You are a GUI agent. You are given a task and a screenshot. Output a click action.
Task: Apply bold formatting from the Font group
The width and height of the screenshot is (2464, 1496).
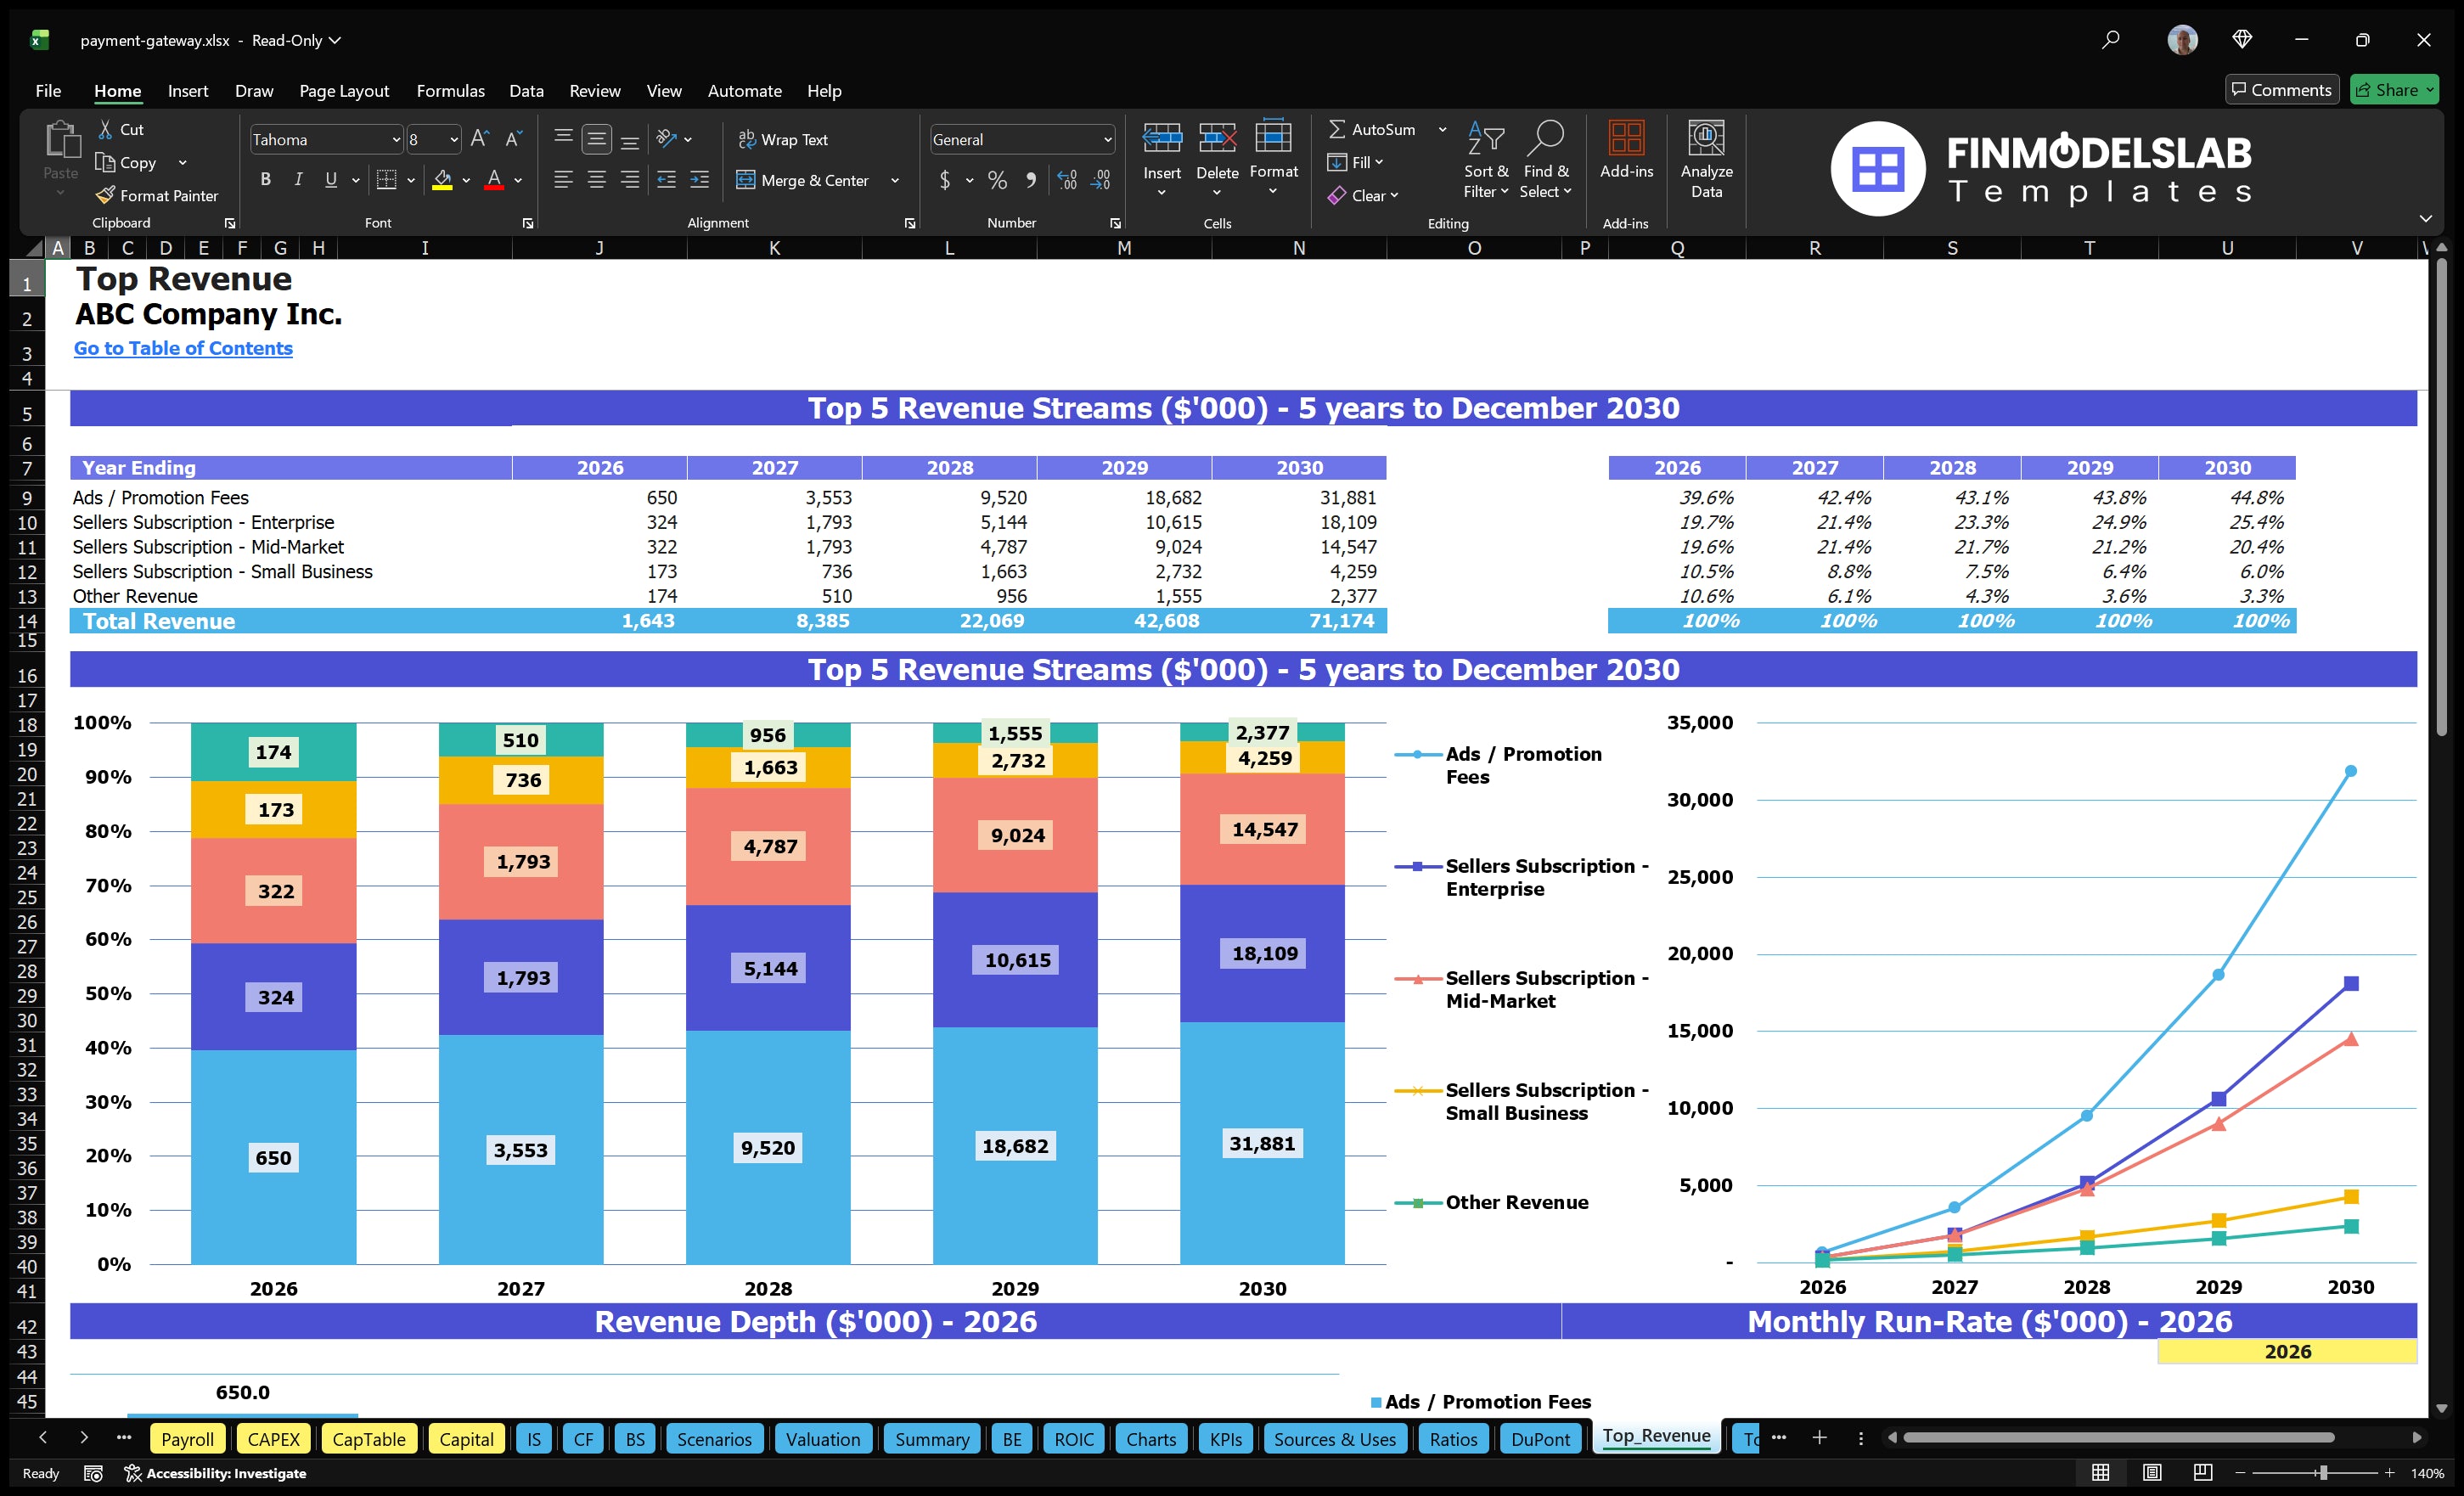pyautogui.click(x=265, y=180)
